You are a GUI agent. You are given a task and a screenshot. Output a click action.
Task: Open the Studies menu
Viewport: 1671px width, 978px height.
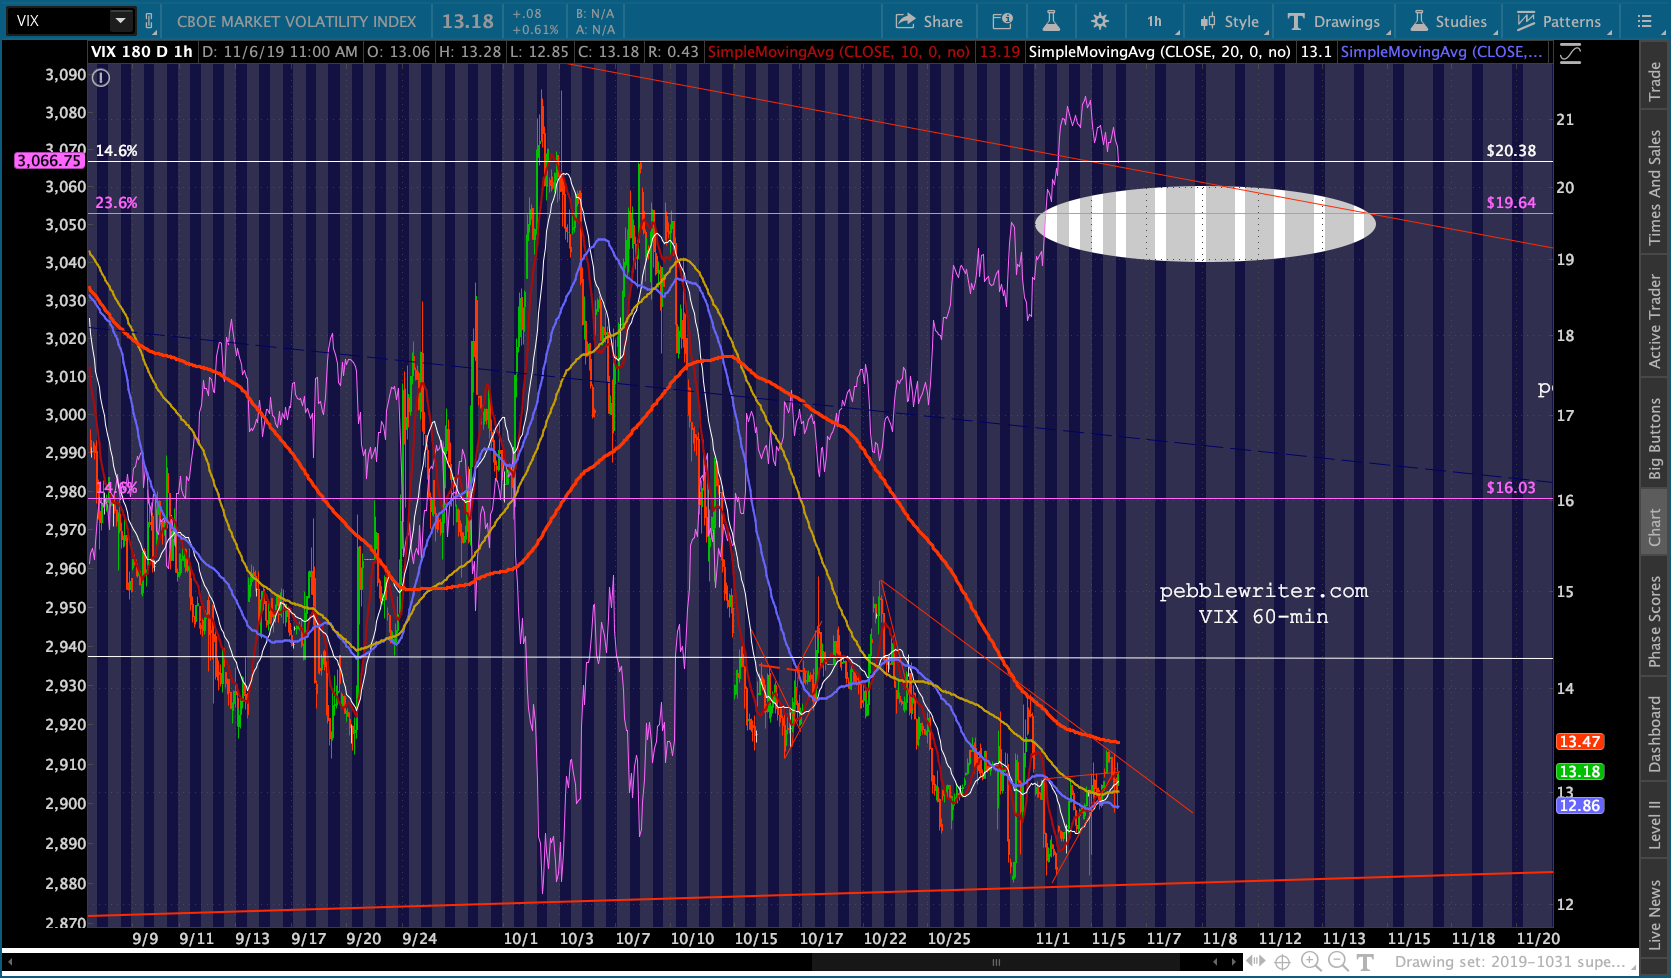(1449, 21)
